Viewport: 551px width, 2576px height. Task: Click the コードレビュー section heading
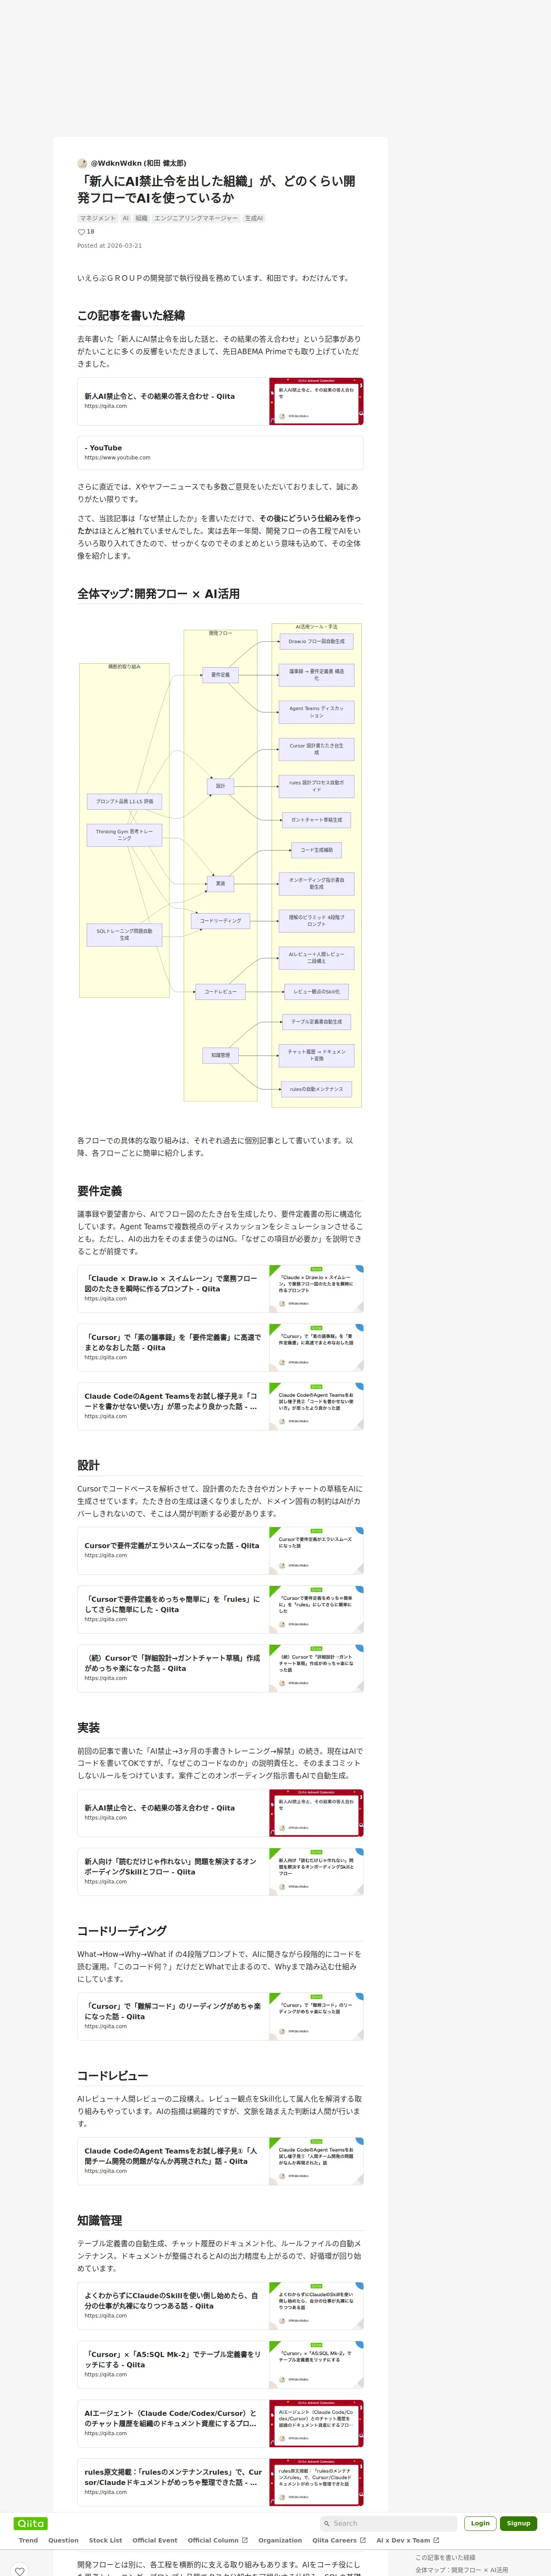112,2076
